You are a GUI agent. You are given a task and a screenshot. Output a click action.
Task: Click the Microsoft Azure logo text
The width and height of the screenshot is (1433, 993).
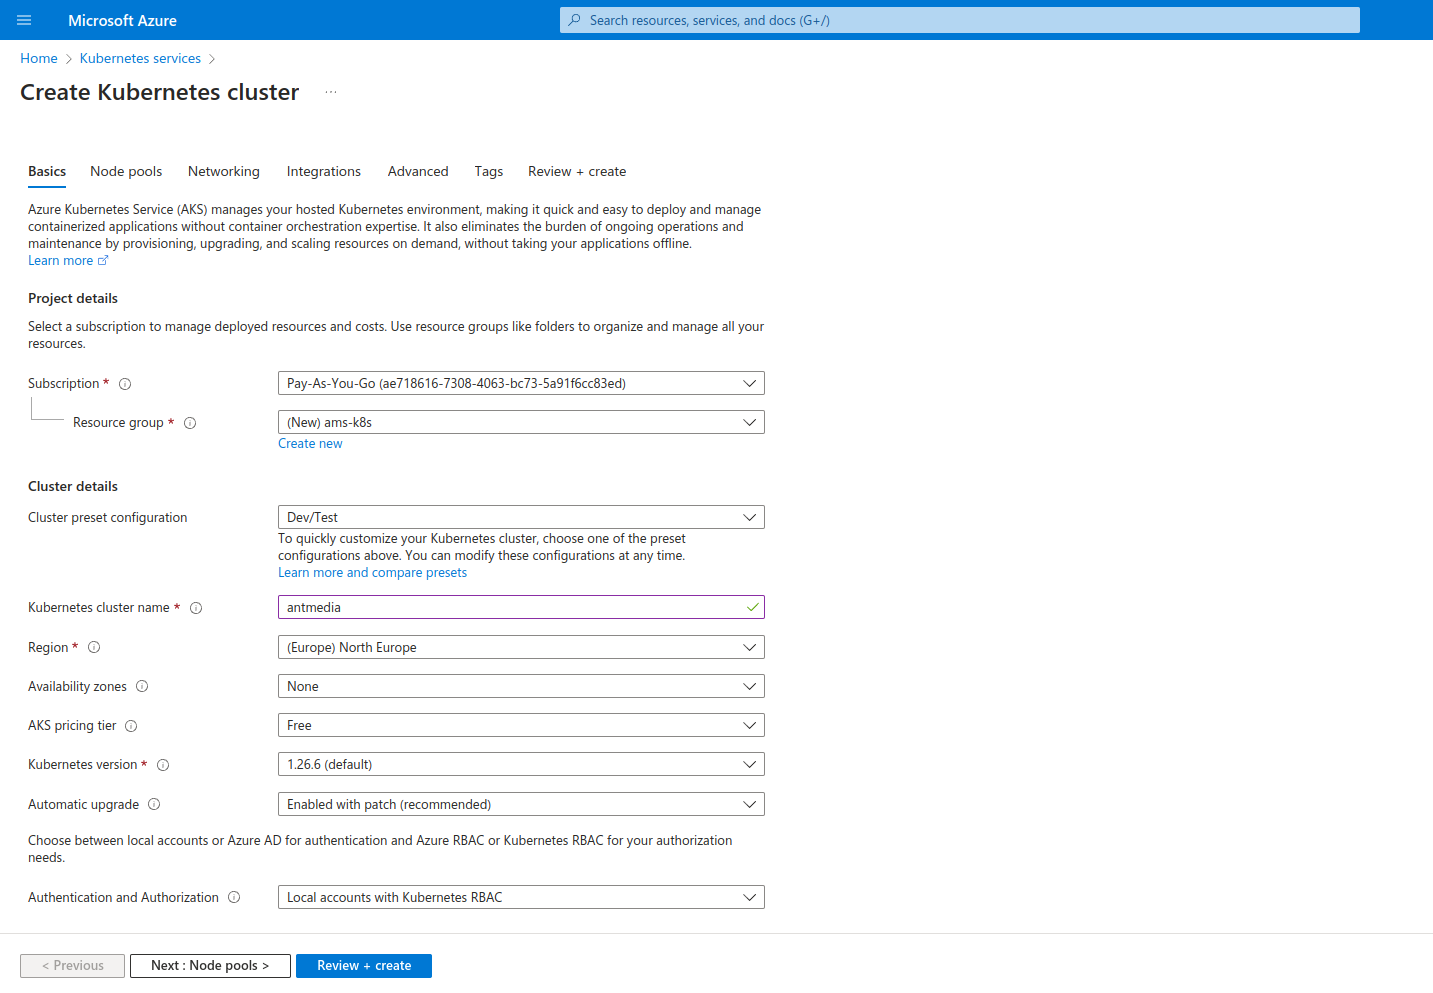(x=122, y=20)
